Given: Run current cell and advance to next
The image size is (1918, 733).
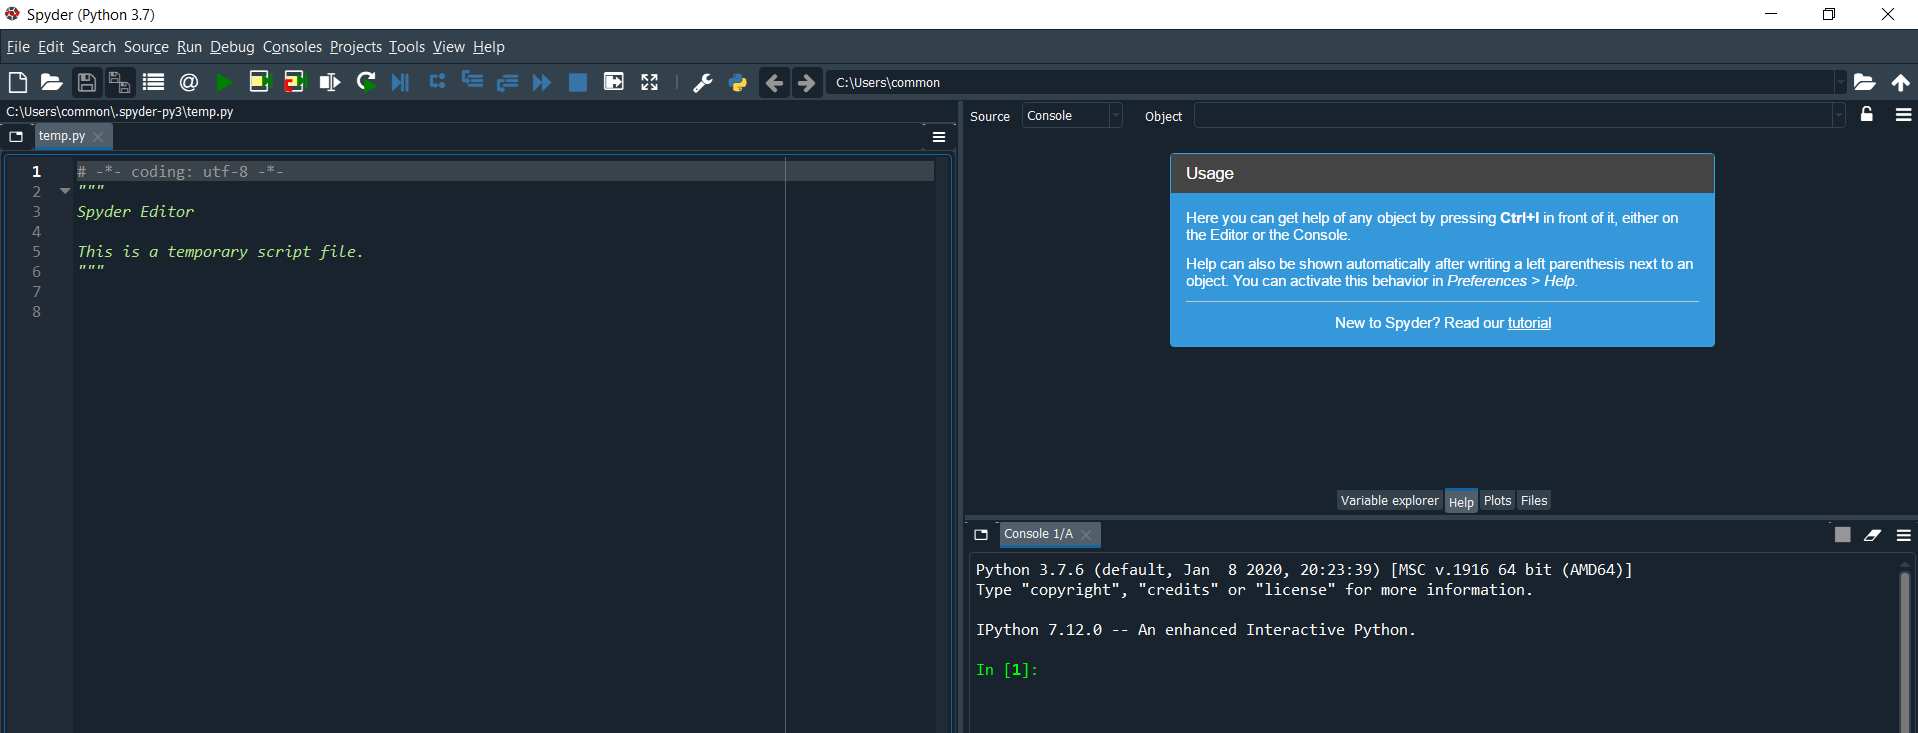Looking at the screenshot, I should point(294,82).
